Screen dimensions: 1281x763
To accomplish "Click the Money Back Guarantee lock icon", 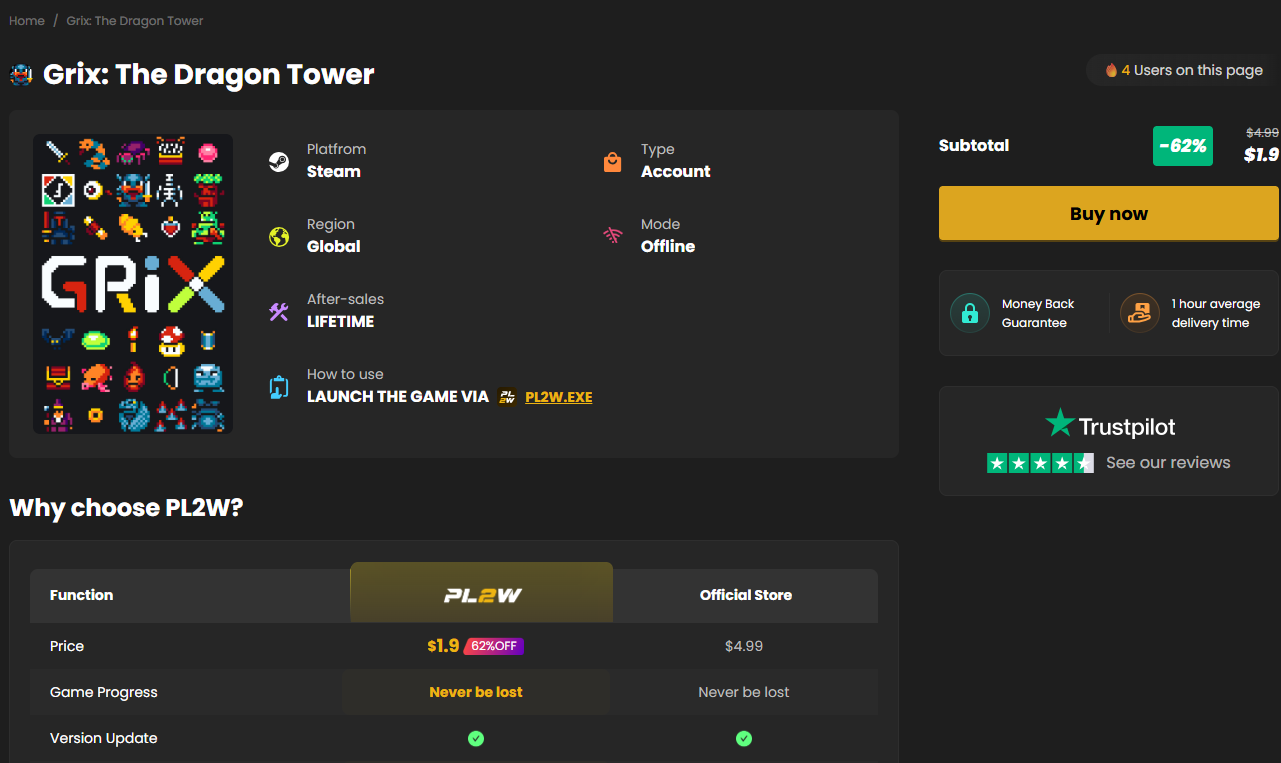I will 969,313.
